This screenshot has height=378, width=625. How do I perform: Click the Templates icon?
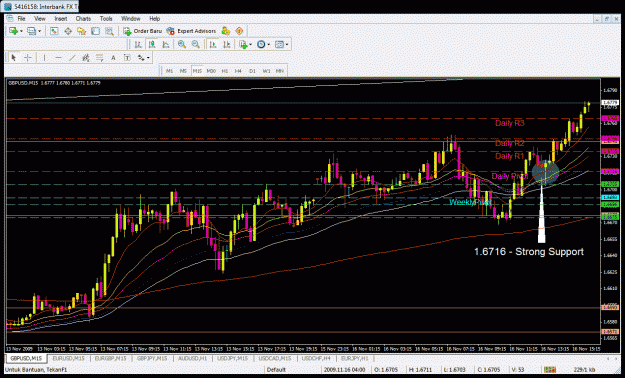[279, 45]
